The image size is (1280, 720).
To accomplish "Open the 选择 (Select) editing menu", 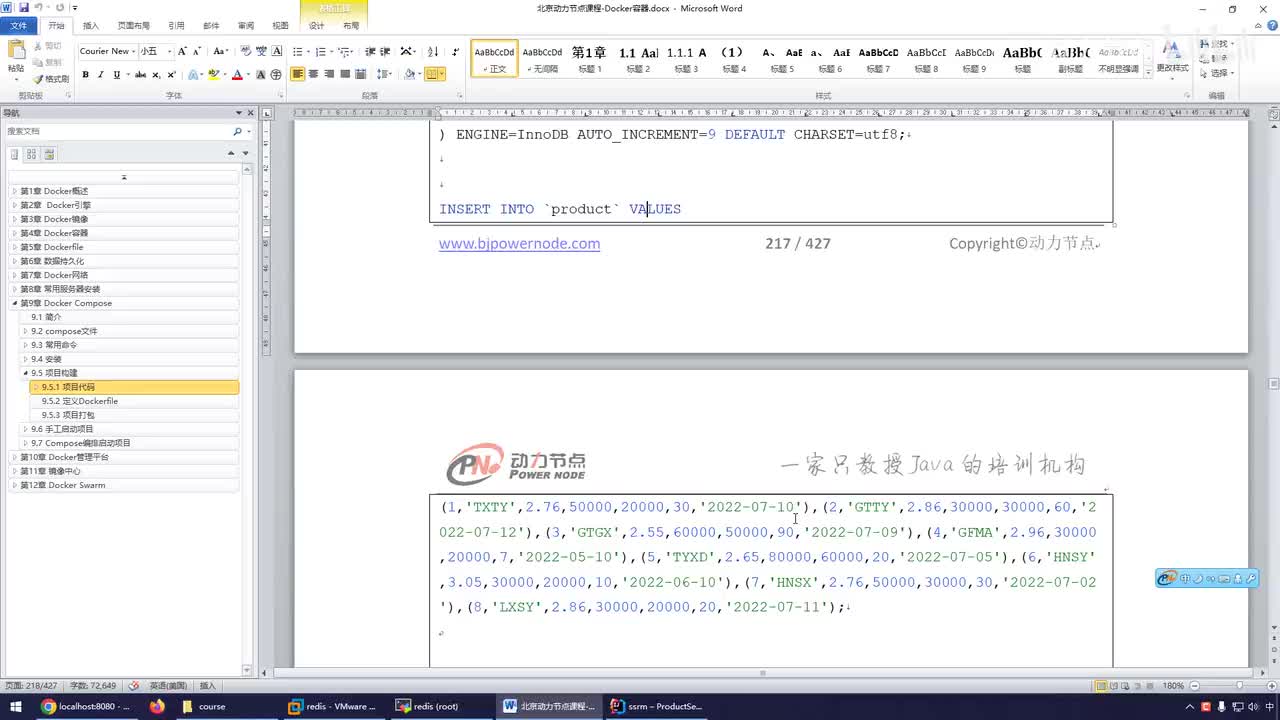I will pos(1217,73).
